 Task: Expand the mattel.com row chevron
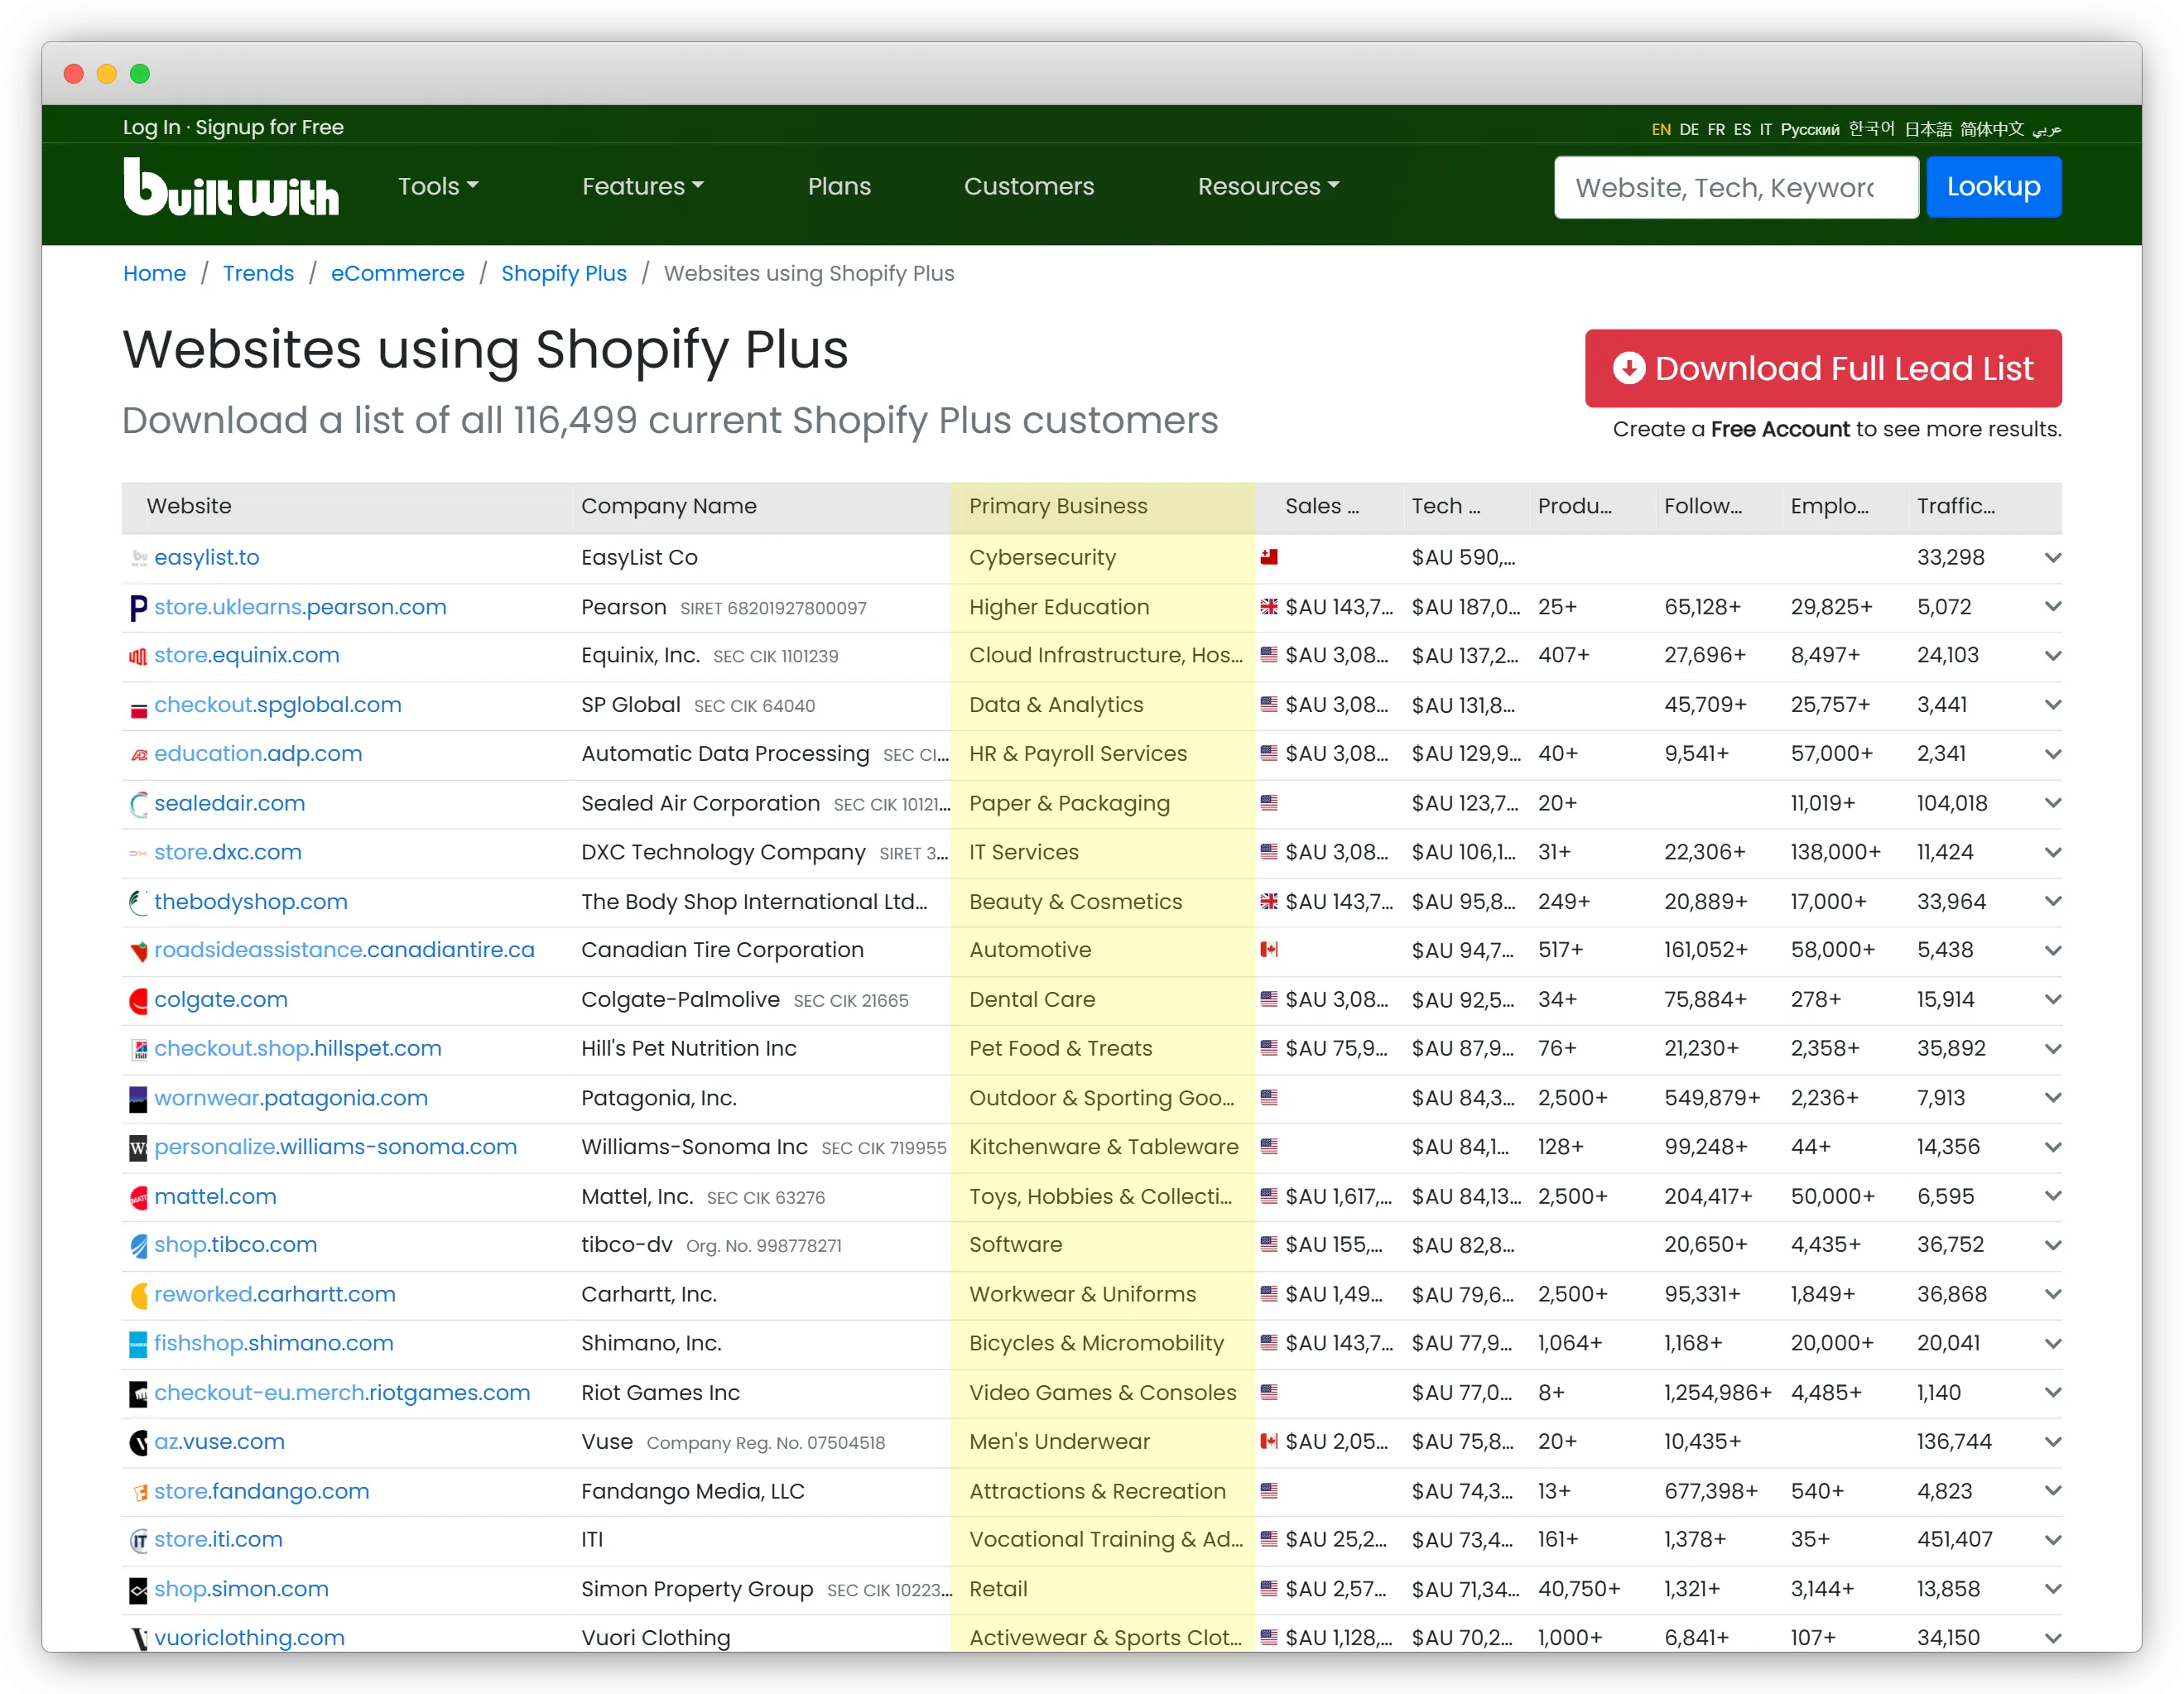(x=2053, y=1197)
